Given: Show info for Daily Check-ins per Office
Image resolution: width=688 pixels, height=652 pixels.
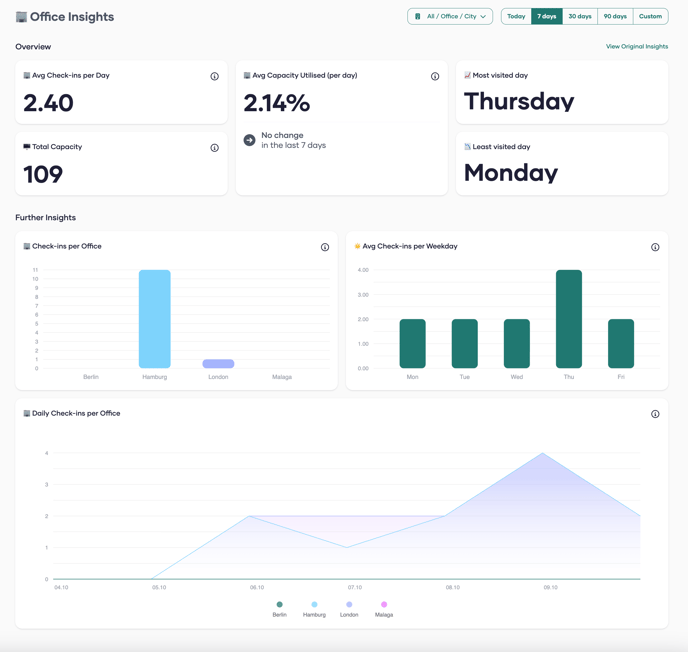Looking at the screenshot, I should click(655, 414).
